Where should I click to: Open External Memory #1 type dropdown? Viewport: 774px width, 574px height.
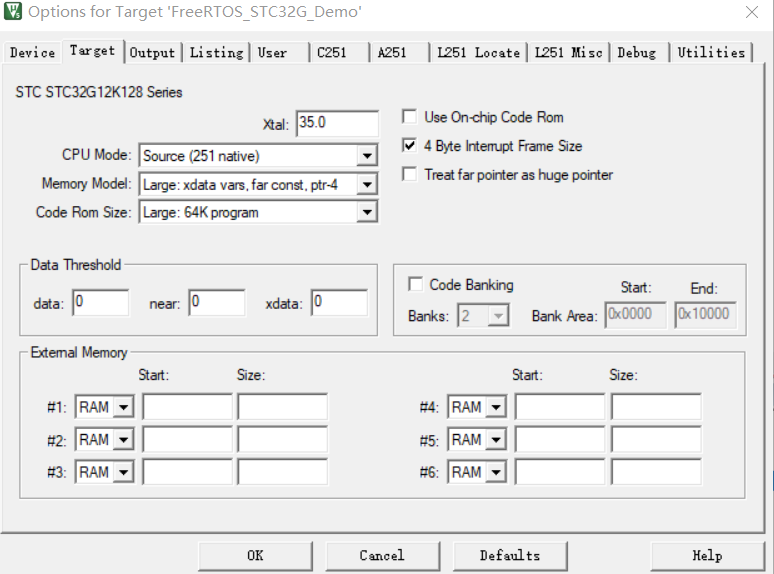coord(124,408)
